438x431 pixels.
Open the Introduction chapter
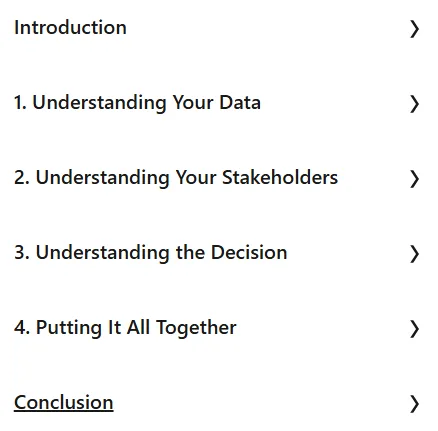(70, 27)
